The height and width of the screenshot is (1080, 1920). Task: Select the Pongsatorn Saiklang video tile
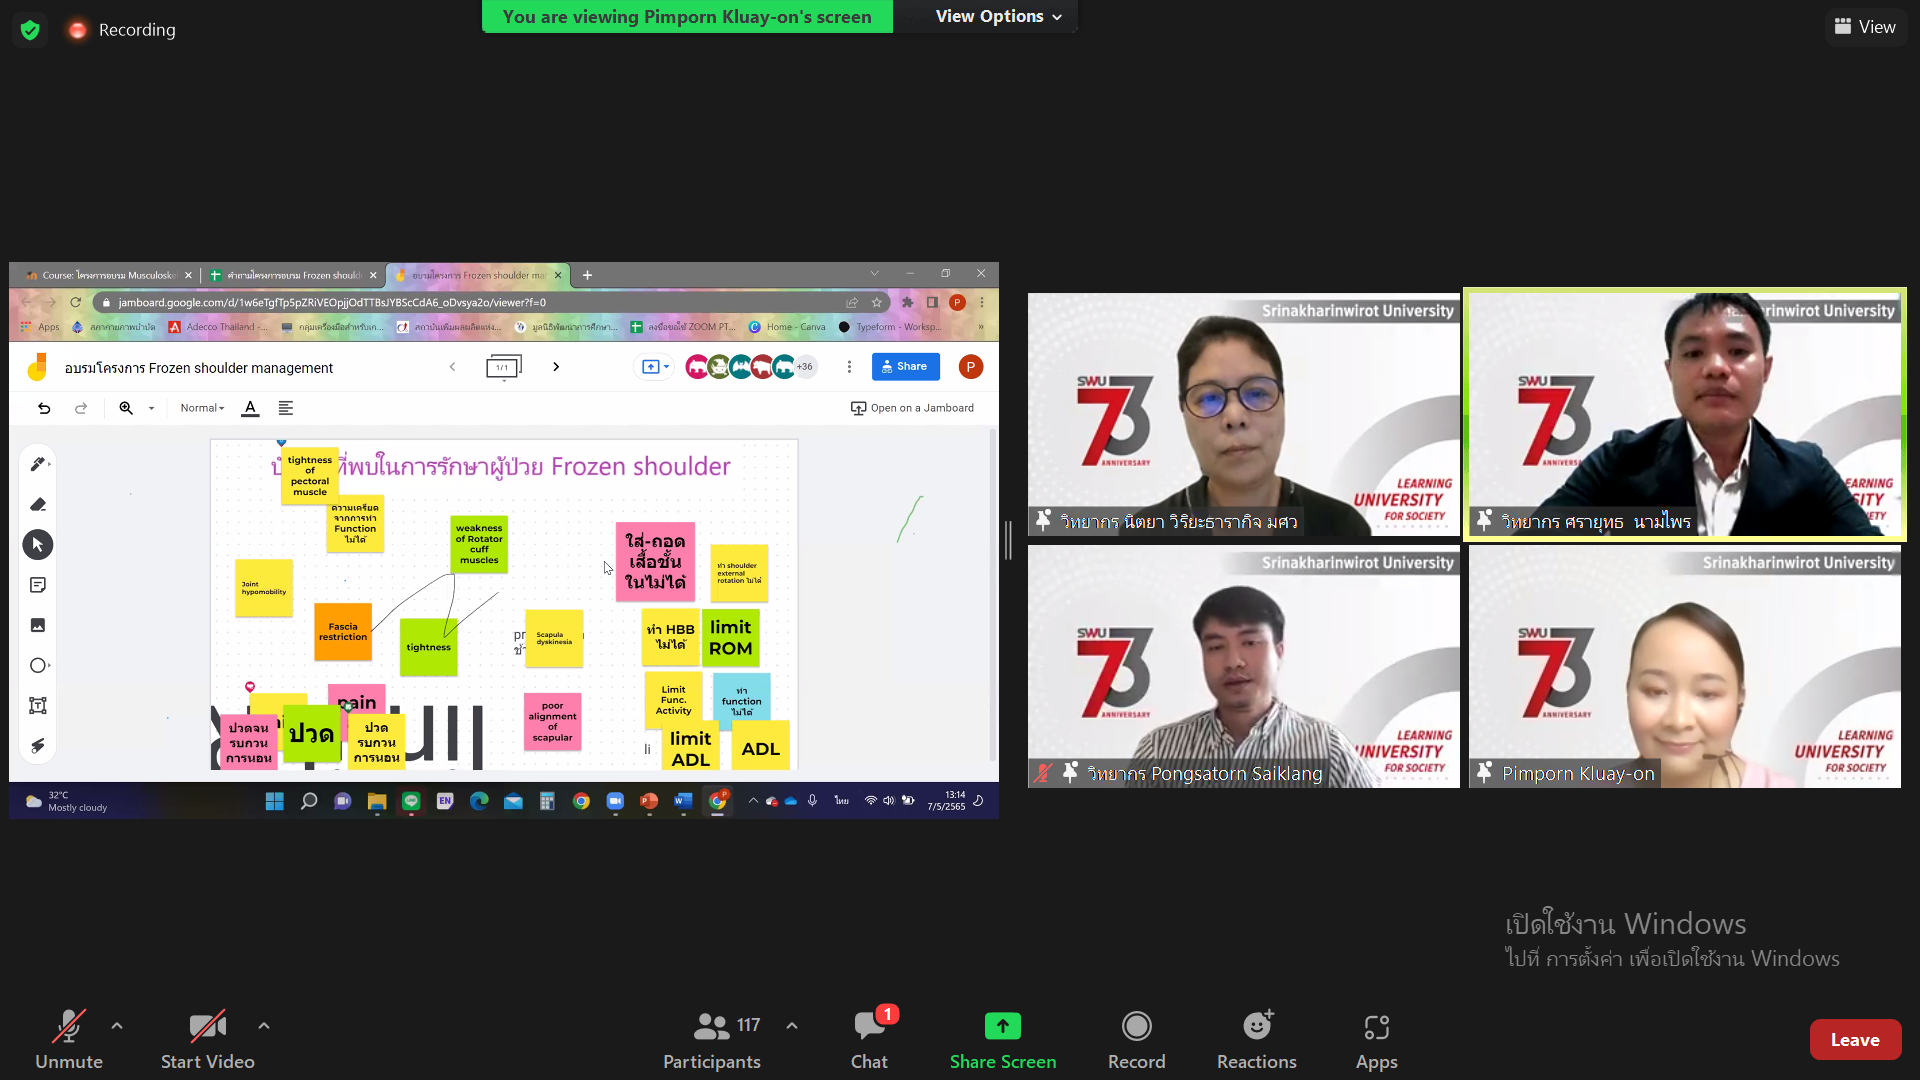pos(1243,667)
